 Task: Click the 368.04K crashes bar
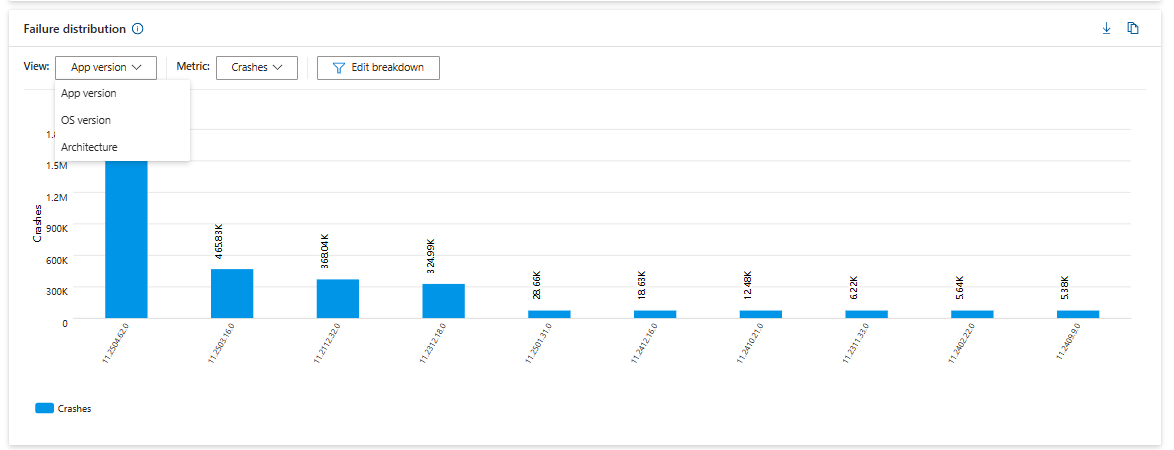[x=338, y=299]
